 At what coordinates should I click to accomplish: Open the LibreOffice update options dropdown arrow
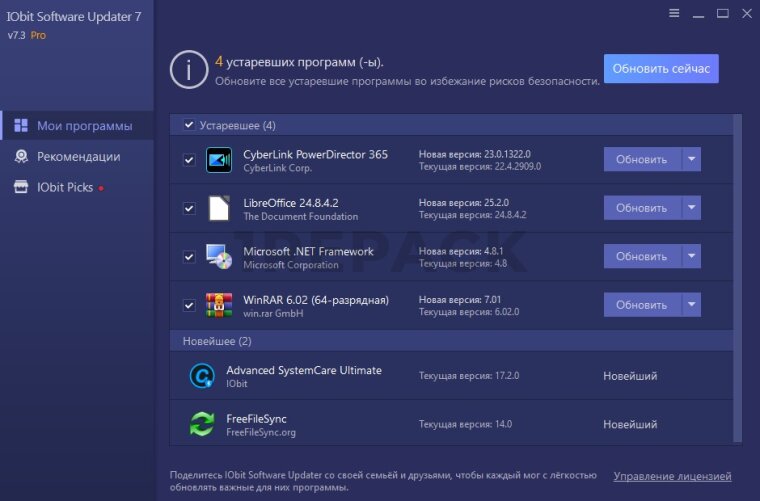click(691, 208)
